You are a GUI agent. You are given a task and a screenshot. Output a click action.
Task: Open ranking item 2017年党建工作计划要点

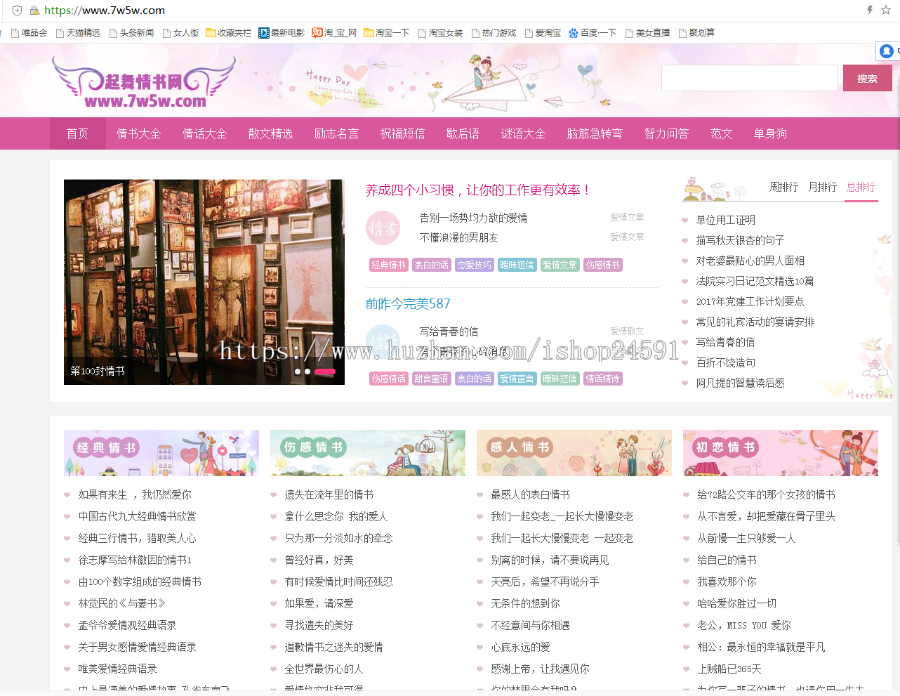click(x=750, y=301)
